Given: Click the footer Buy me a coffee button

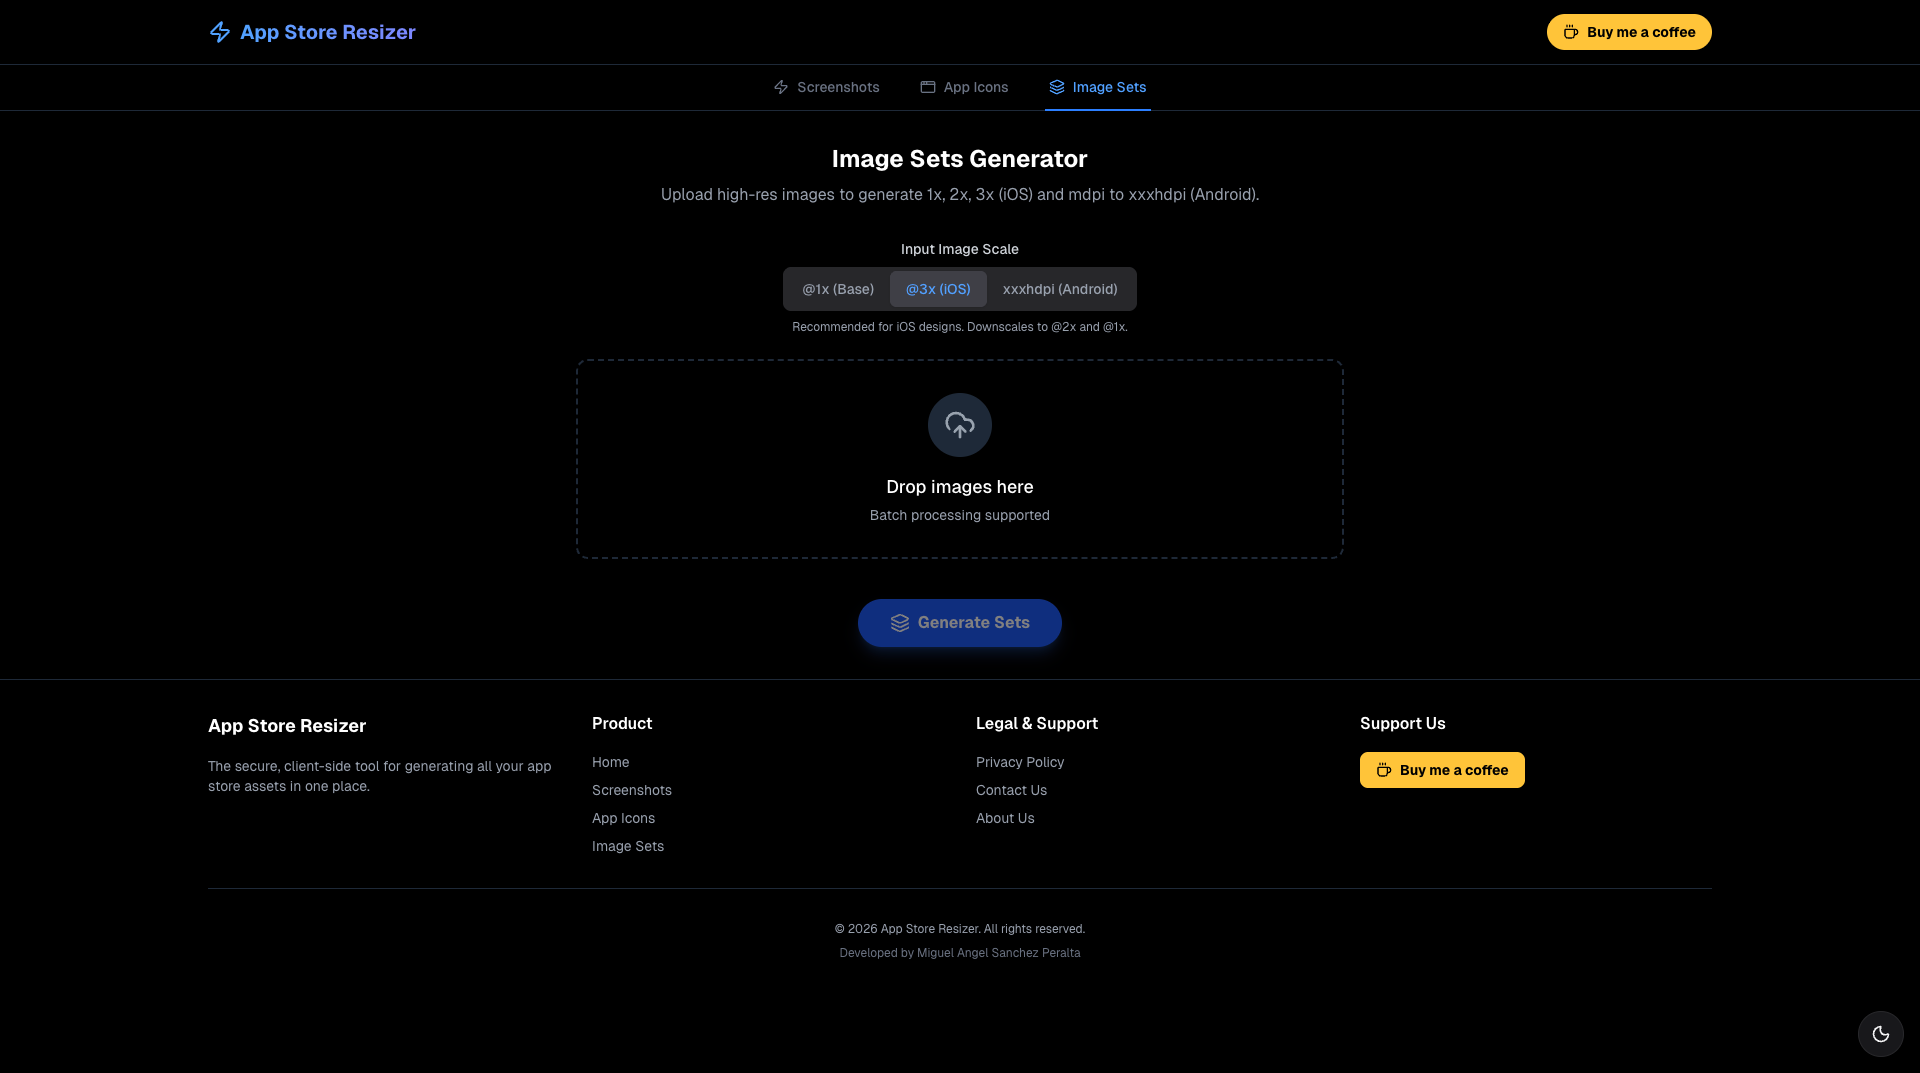Looking at the screenshot, I should click(x=1442, y=770).
